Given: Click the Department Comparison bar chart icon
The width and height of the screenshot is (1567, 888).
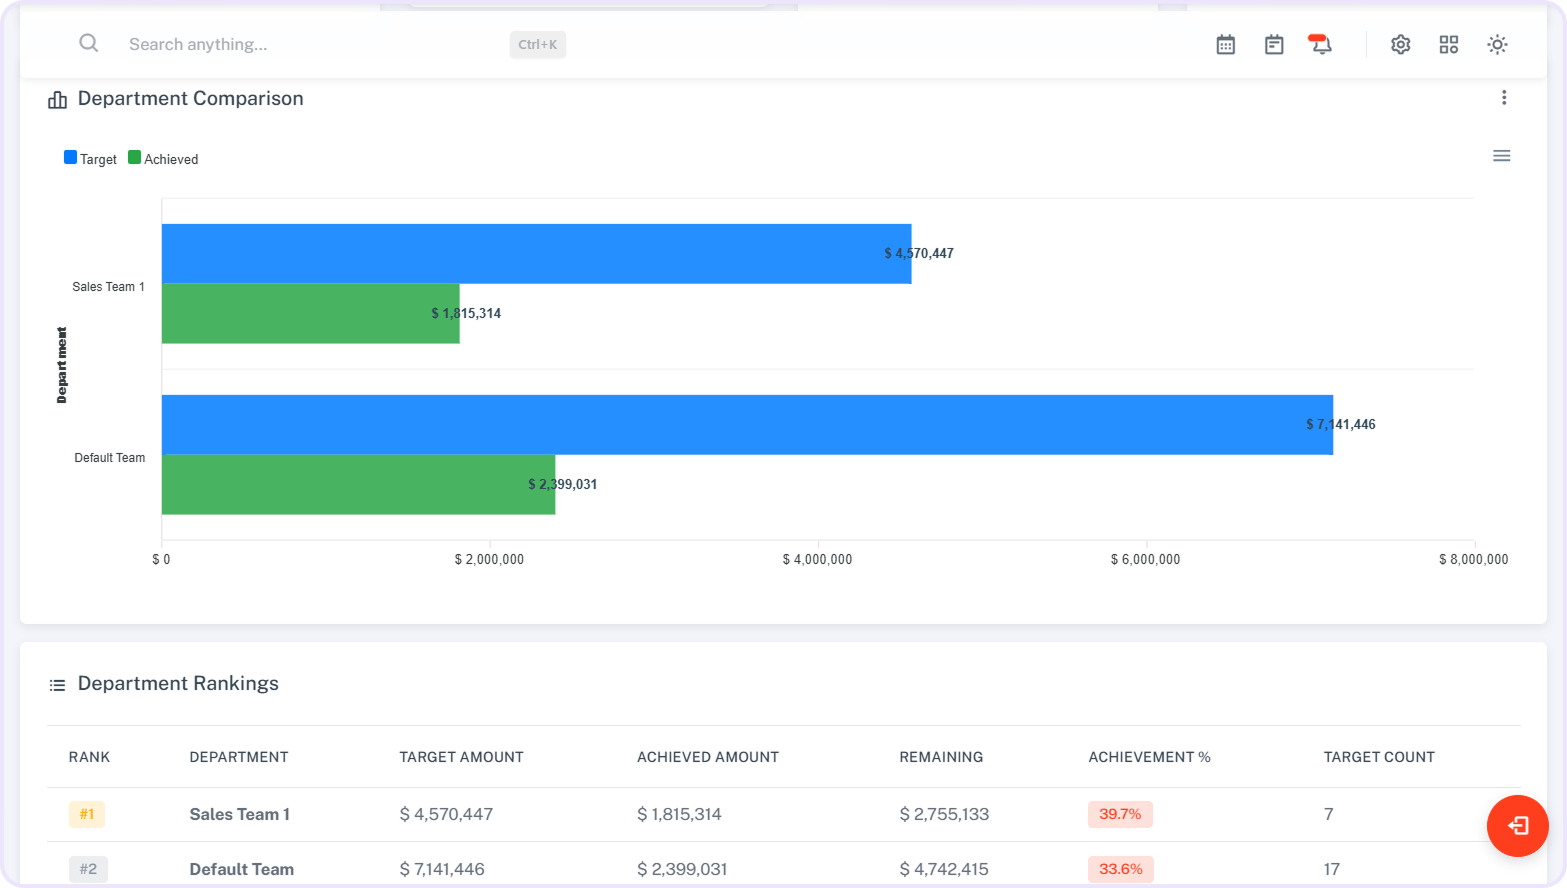Looking at the screenshot, I should 57,99.
